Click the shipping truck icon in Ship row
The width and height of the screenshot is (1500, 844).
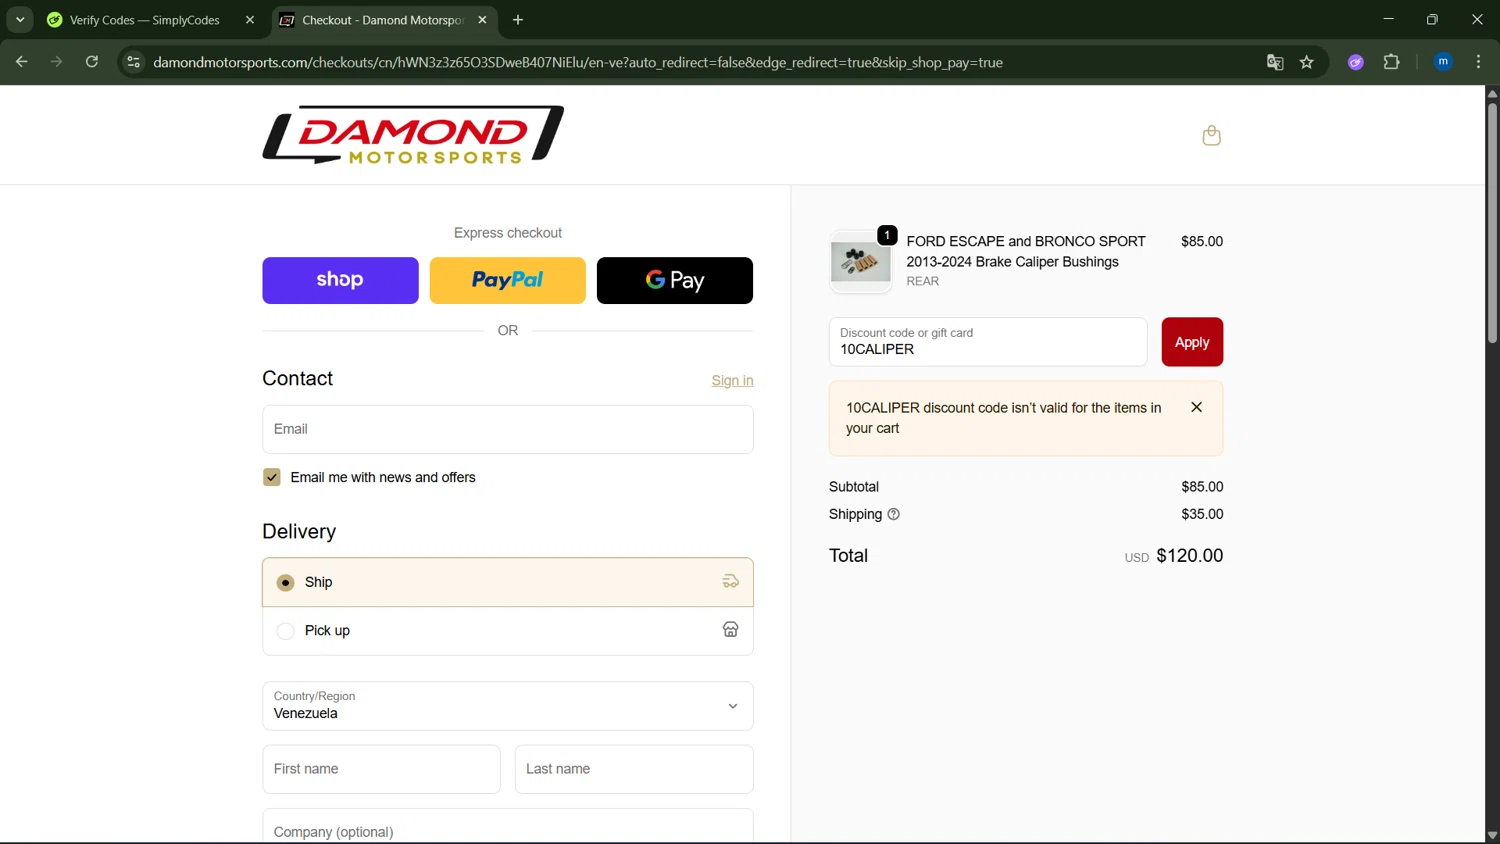click(731, 582)
